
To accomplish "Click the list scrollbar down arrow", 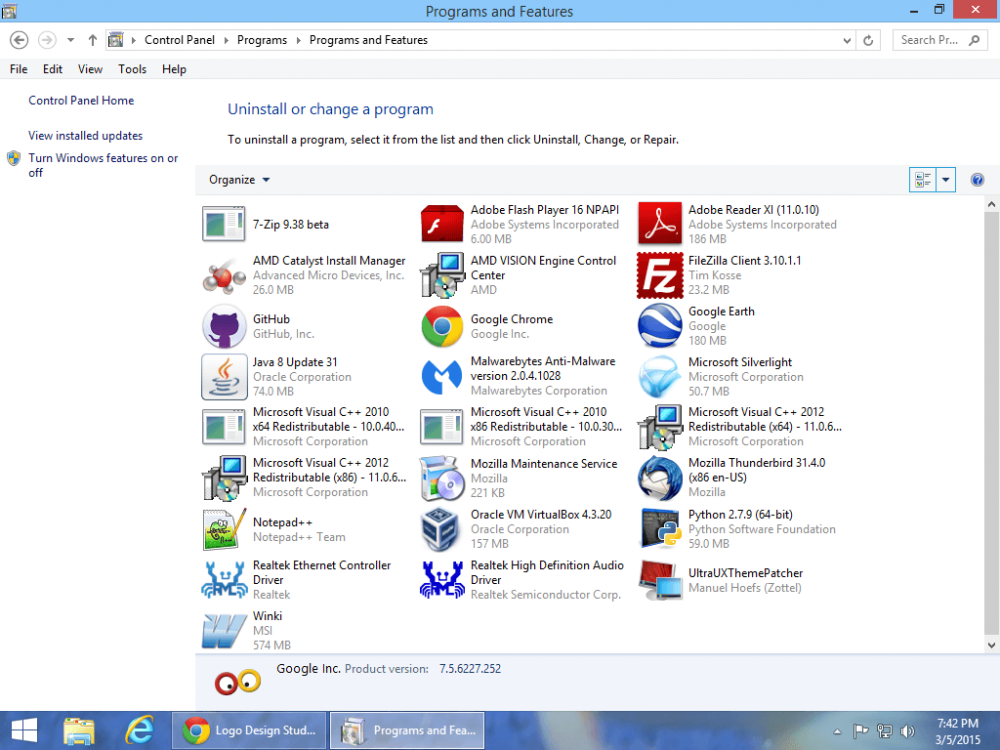I will [x=991, y=645].
